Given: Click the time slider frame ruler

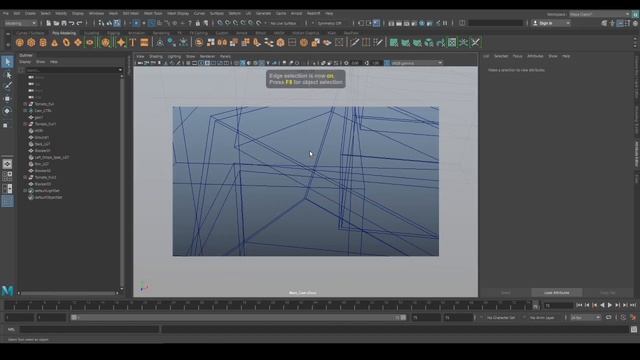Looking at the screenshot, I should pyautogui.click(x=271, y=305).
